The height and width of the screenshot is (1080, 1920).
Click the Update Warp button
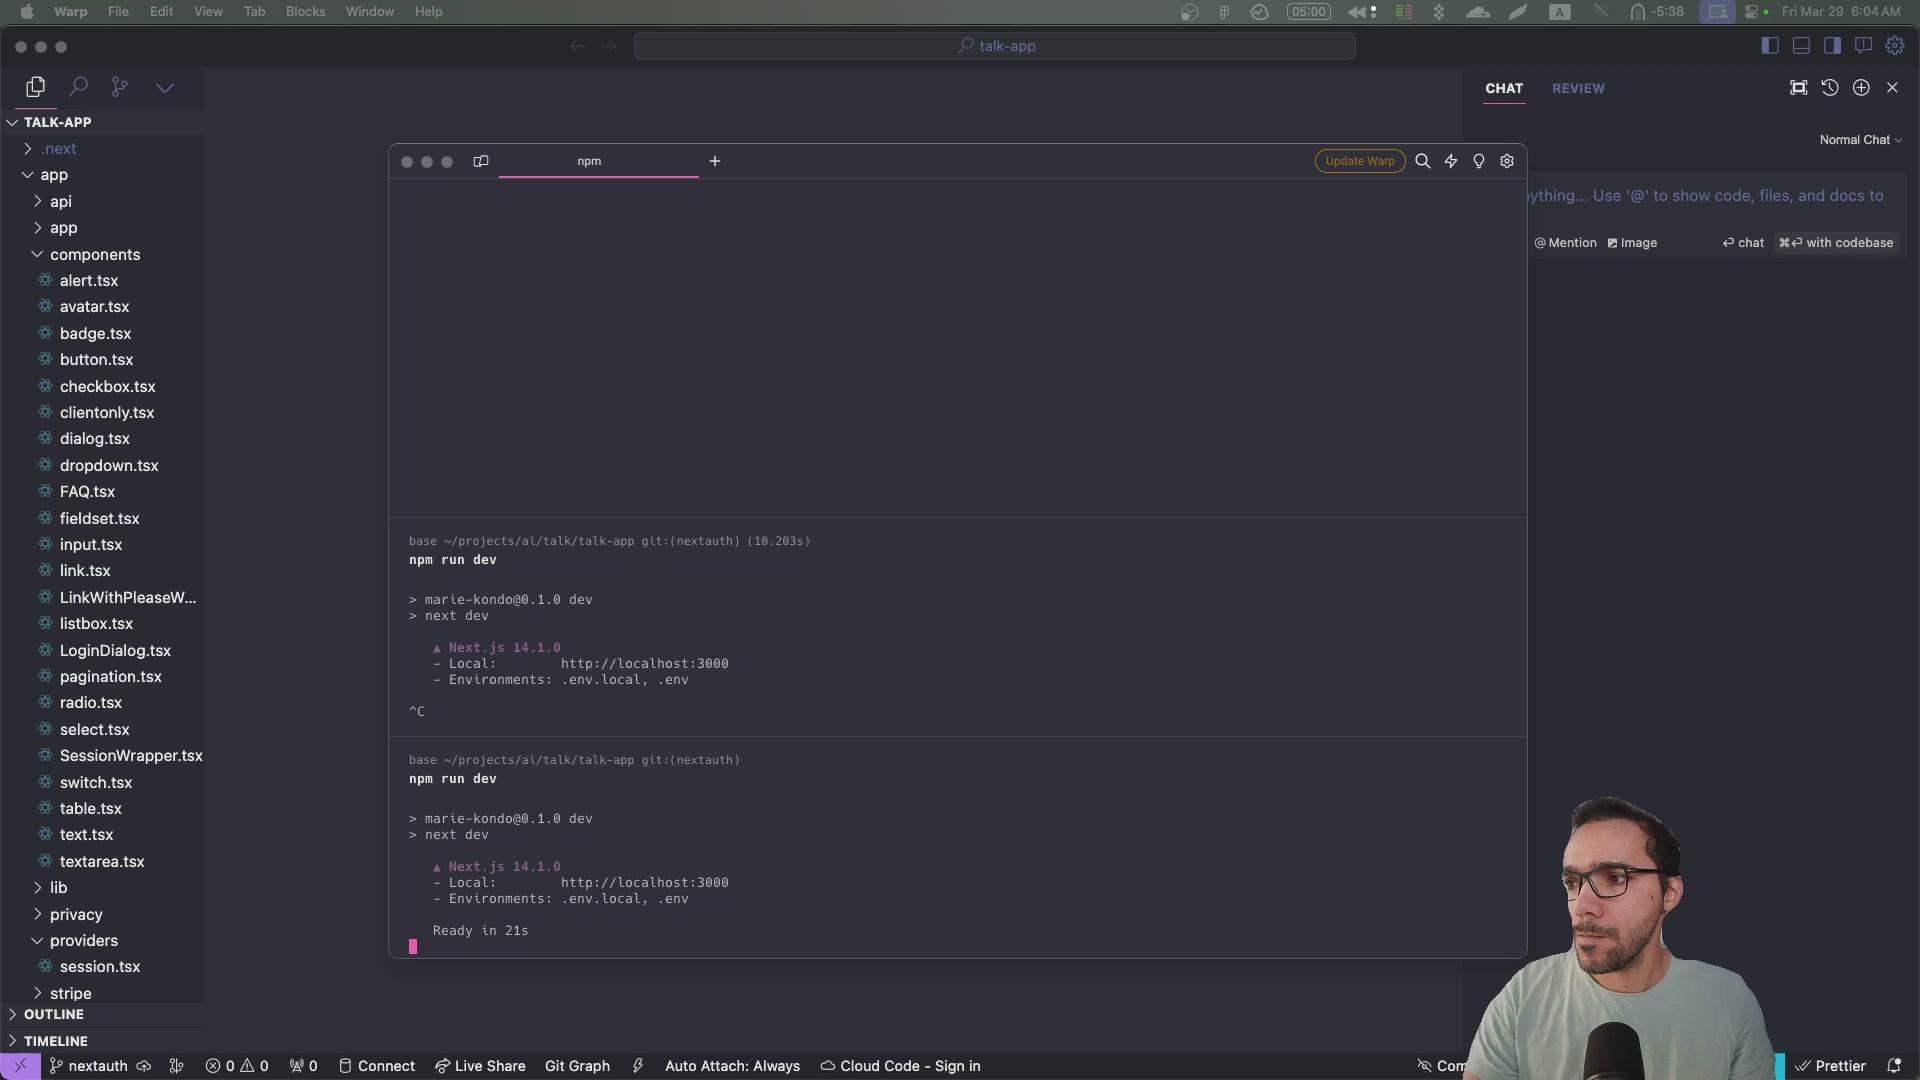[1360, 161]
